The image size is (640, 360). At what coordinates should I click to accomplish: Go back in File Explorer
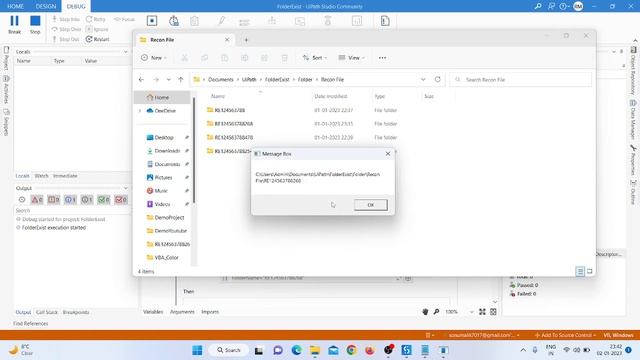141,80
